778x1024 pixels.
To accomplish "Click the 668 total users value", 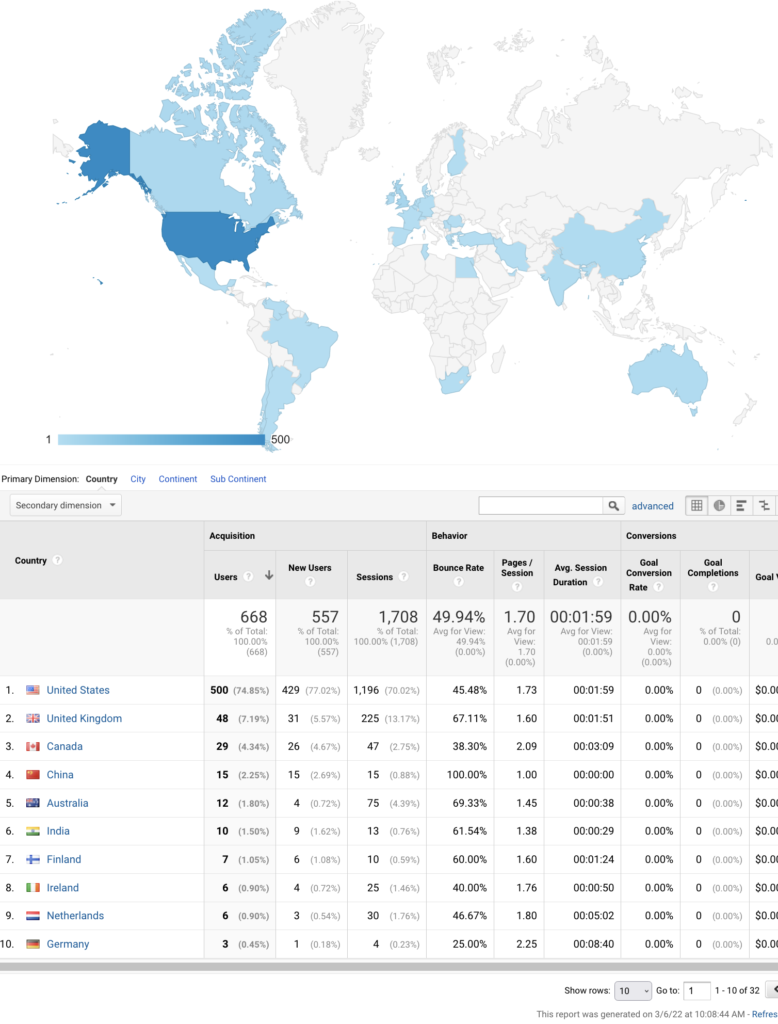I will (x=253, y=617).
